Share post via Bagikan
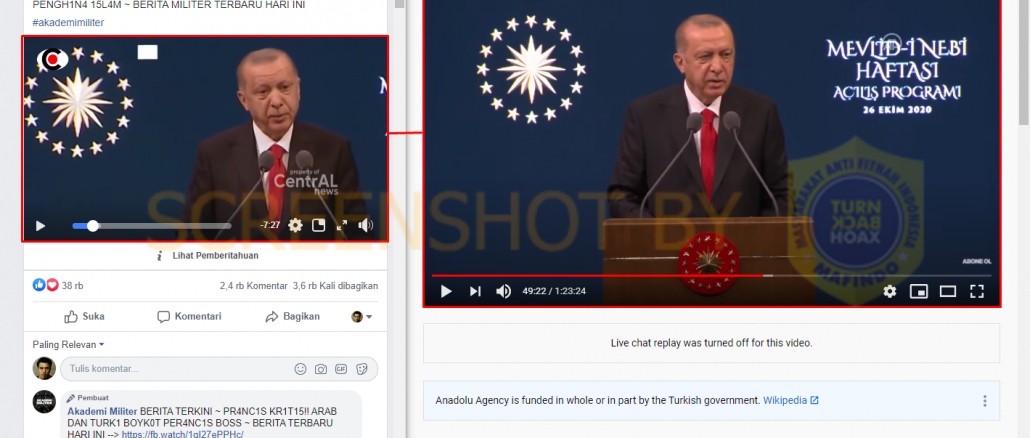This screenshot has width=1030, height=438. [x=292, y=317]
